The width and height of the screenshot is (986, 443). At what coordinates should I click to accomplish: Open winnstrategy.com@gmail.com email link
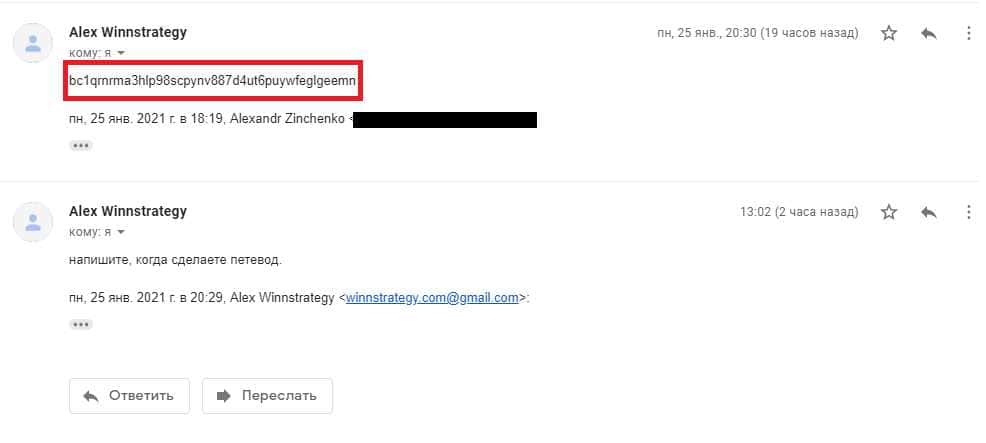pos(432,298)
